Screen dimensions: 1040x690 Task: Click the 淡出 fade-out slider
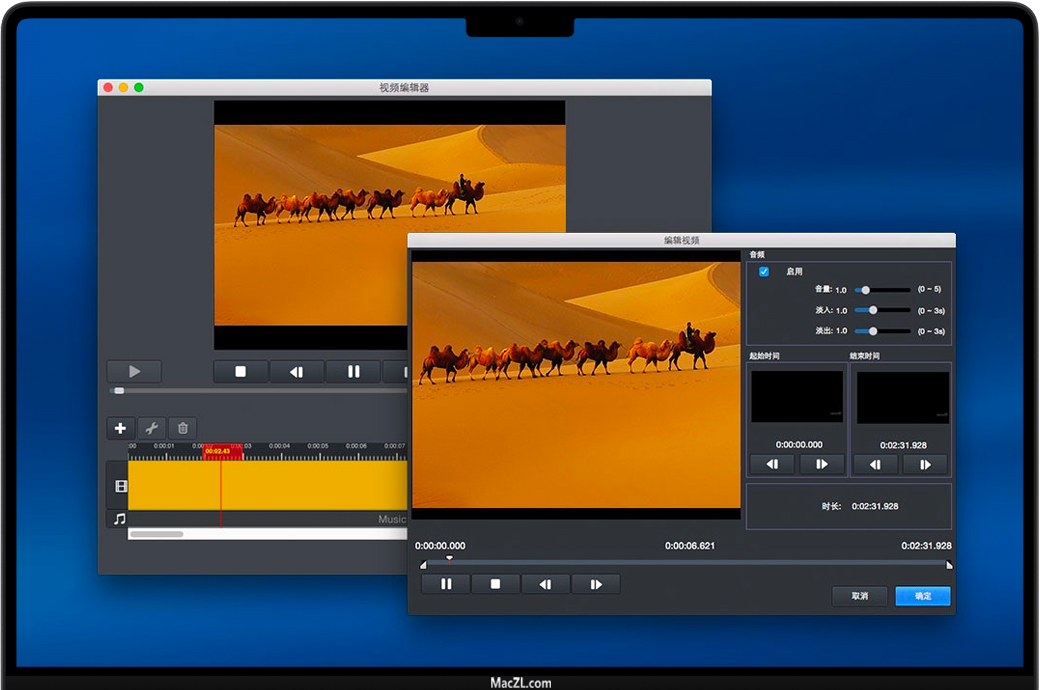pos(873,330)
